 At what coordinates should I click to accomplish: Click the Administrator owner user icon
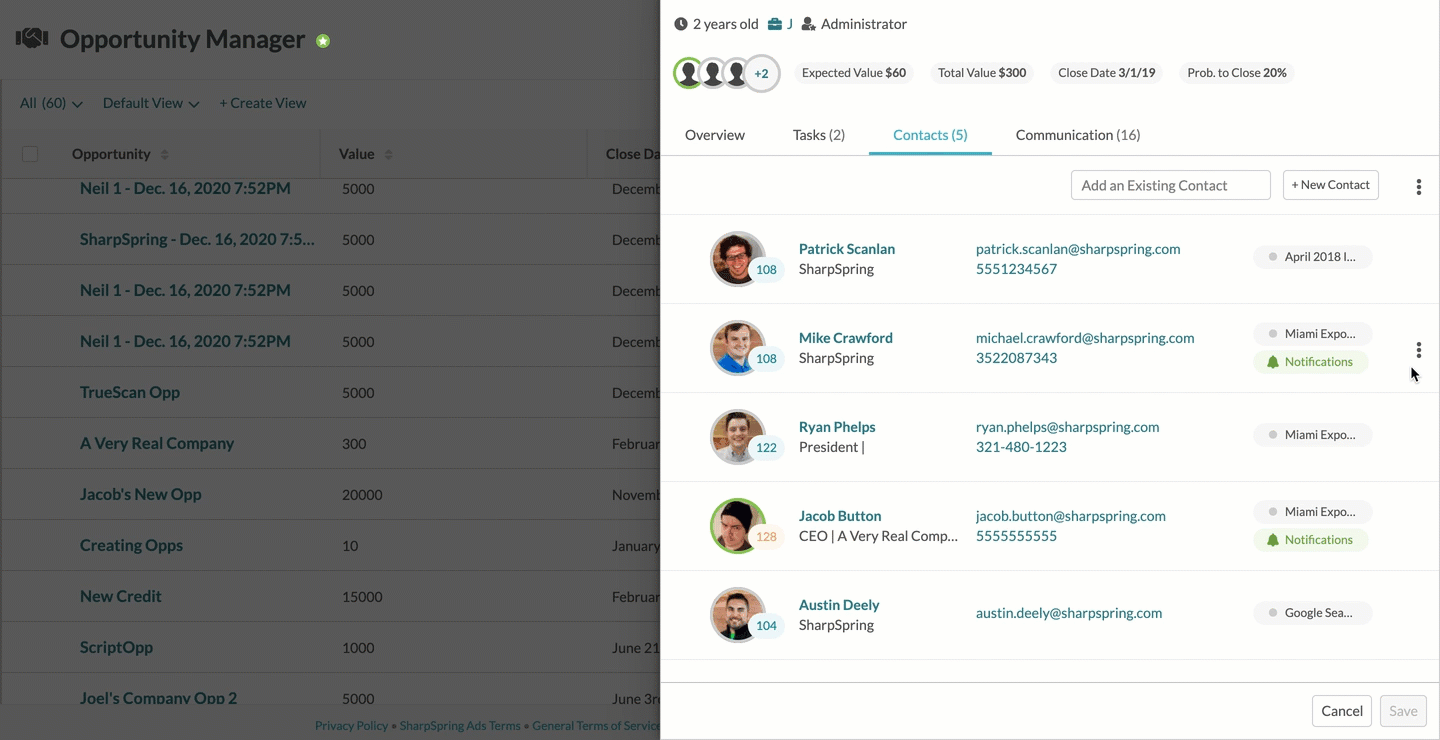pos(809,24)
